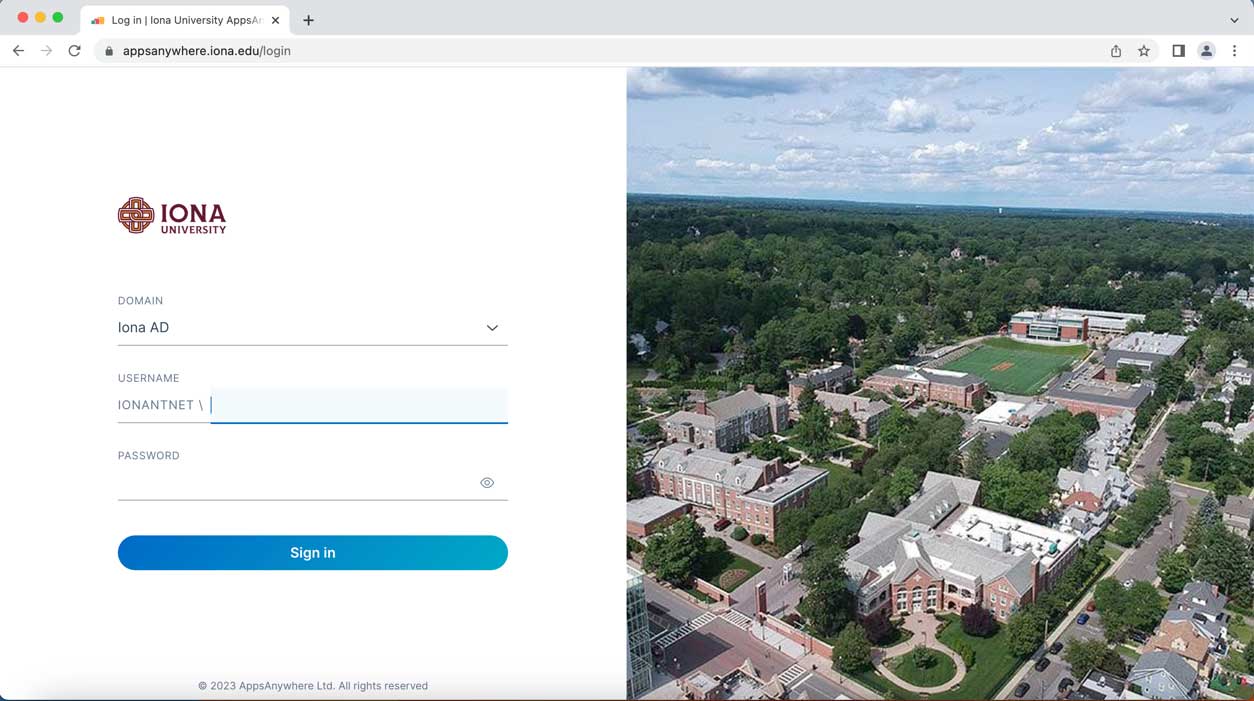Screen dimensions: 1254x701
Task: Click the Iona University logo
Action: [x=172, y=215]
